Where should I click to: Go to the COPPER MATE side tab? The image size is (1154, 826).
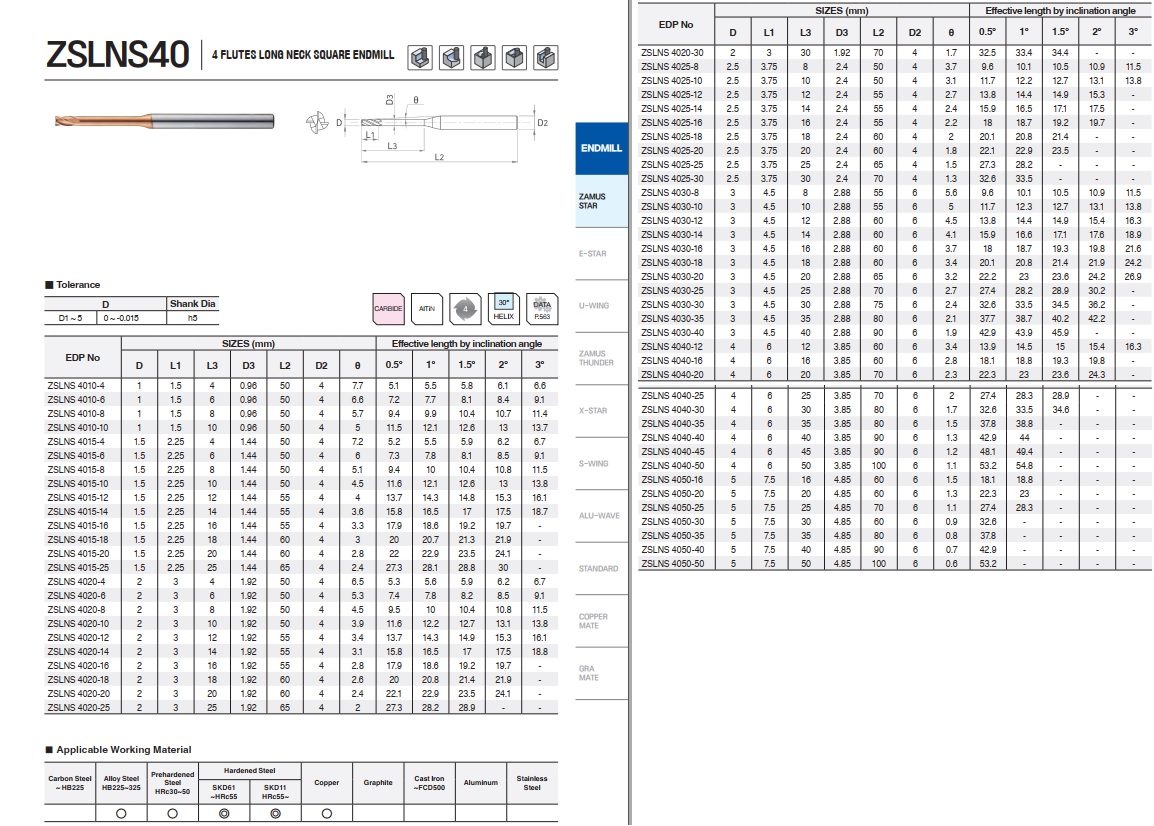point(601,621)
